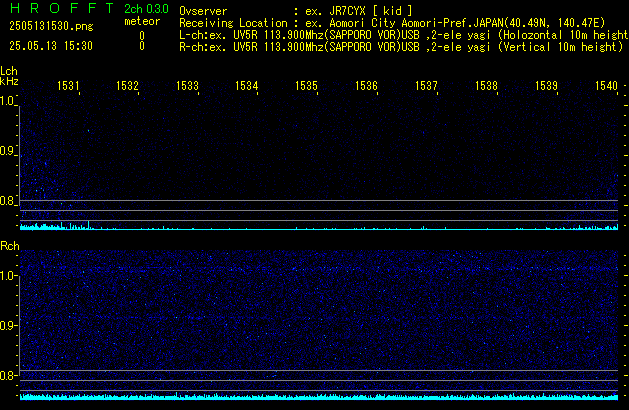Click the 1532 time marker
Image resolution: width=629 pixels, height=410 pixels.
click(x=127, y=86)
